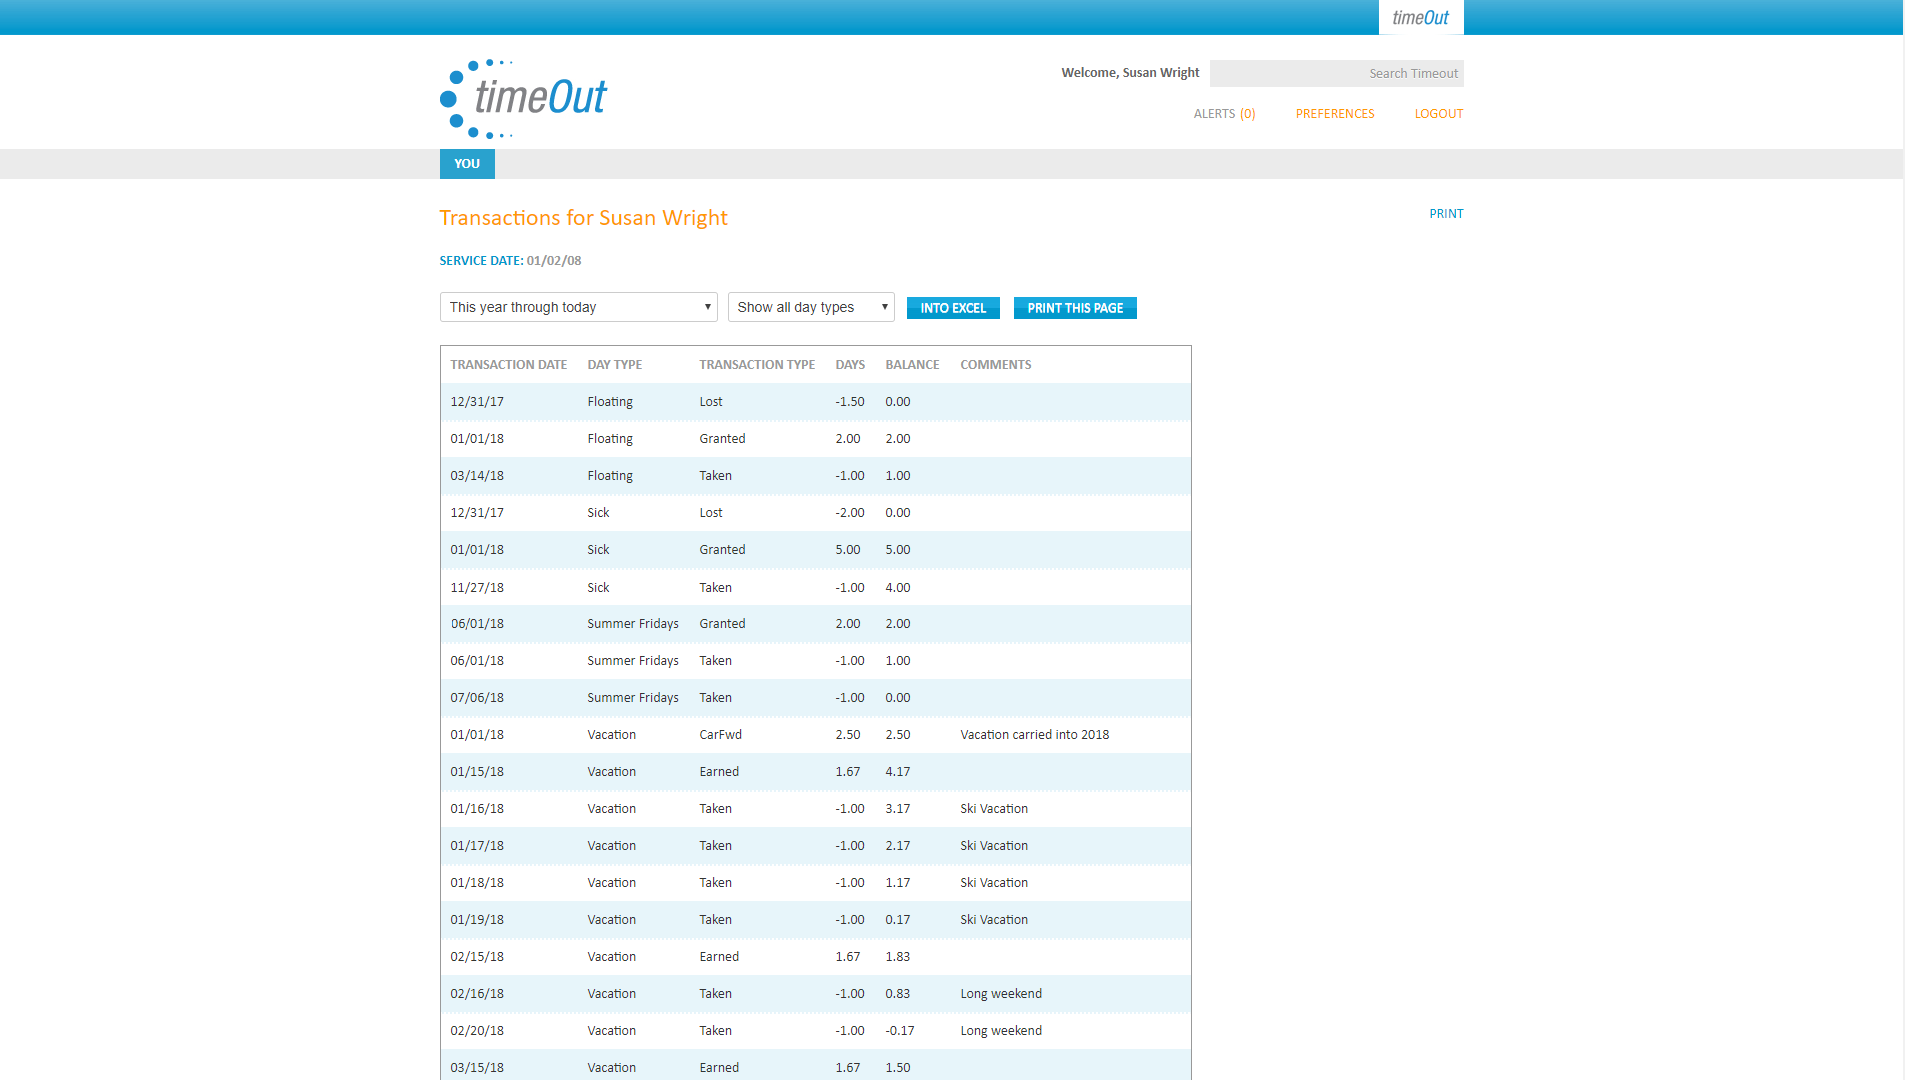Export transactions with Into Excel button

[953, 308]
